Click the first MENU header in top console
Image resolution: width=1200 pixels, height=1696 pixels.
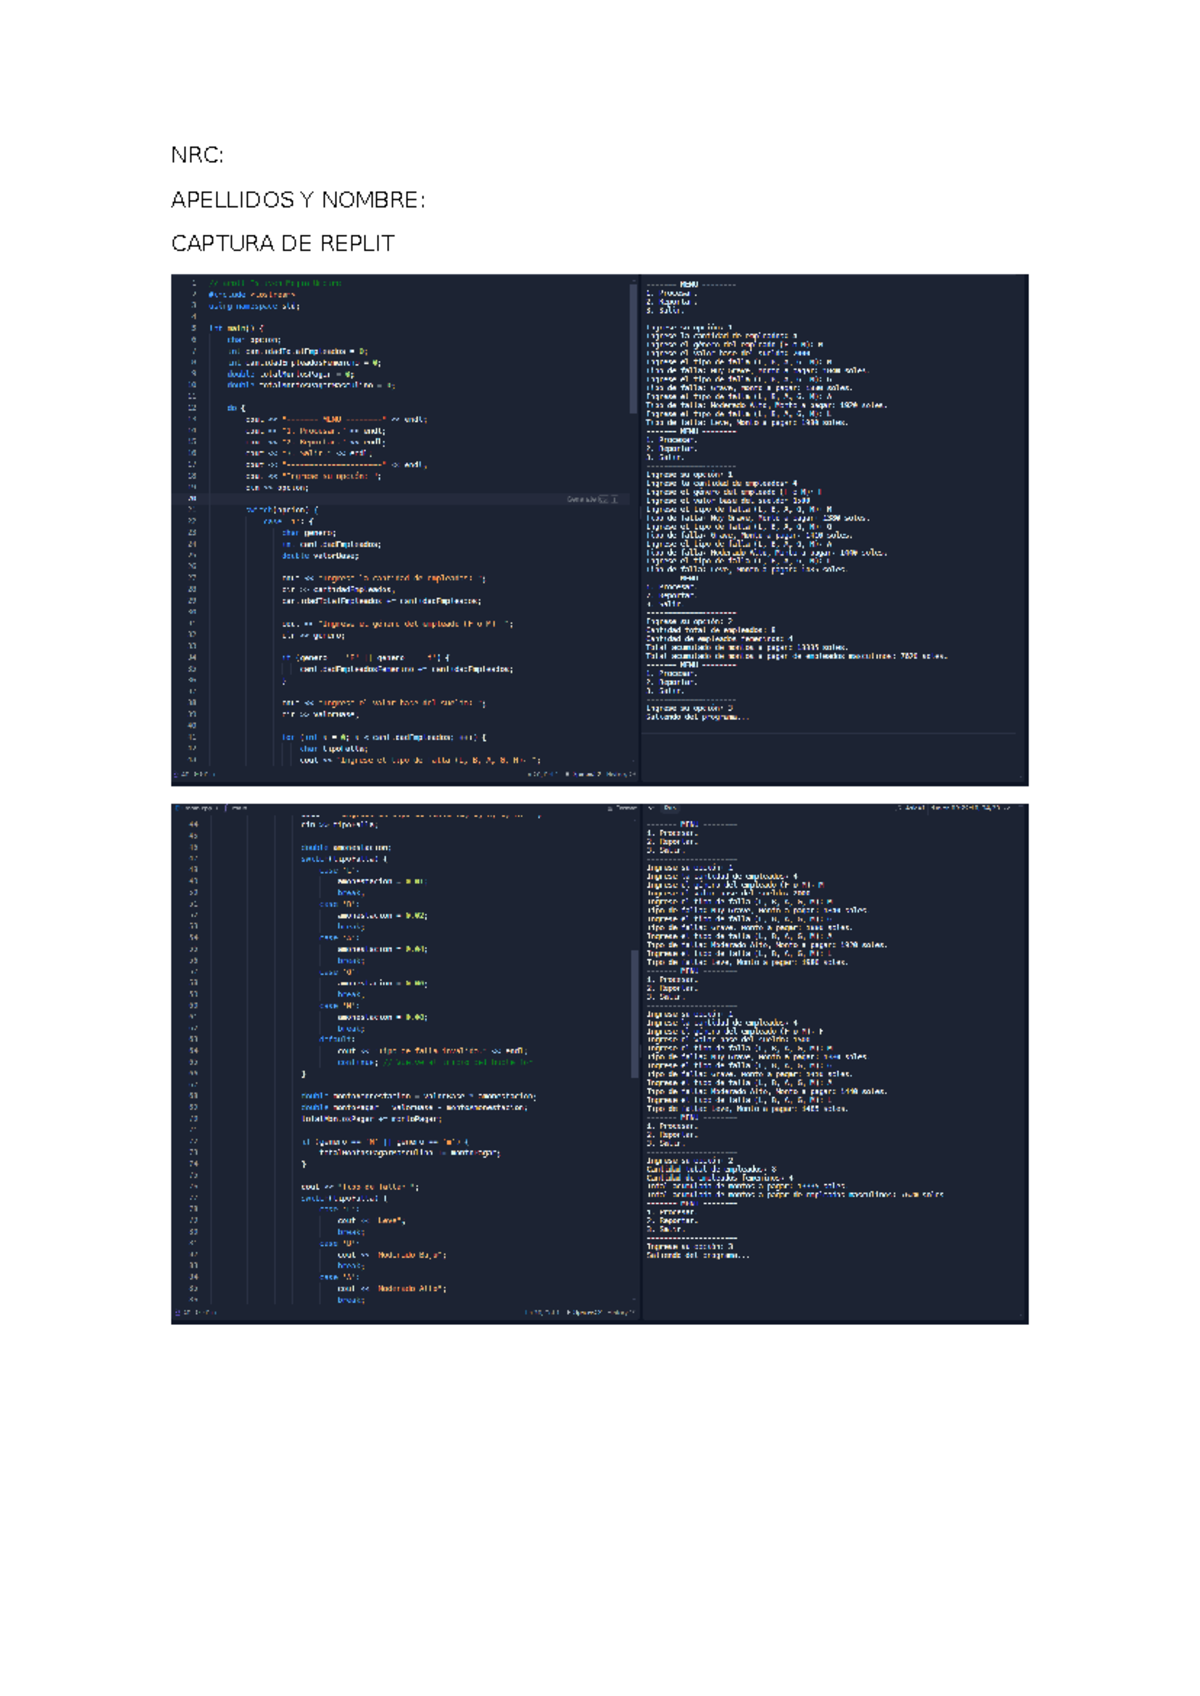coord(690,285)
